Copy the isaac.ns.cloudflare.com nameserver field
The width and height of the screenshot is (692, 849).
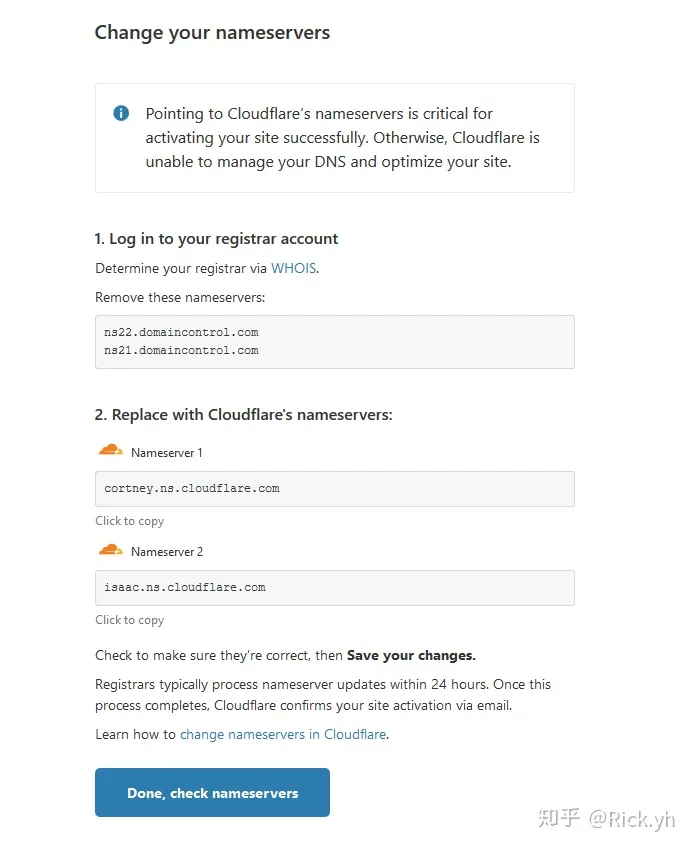pyautogui.click(x=334, y=588)
